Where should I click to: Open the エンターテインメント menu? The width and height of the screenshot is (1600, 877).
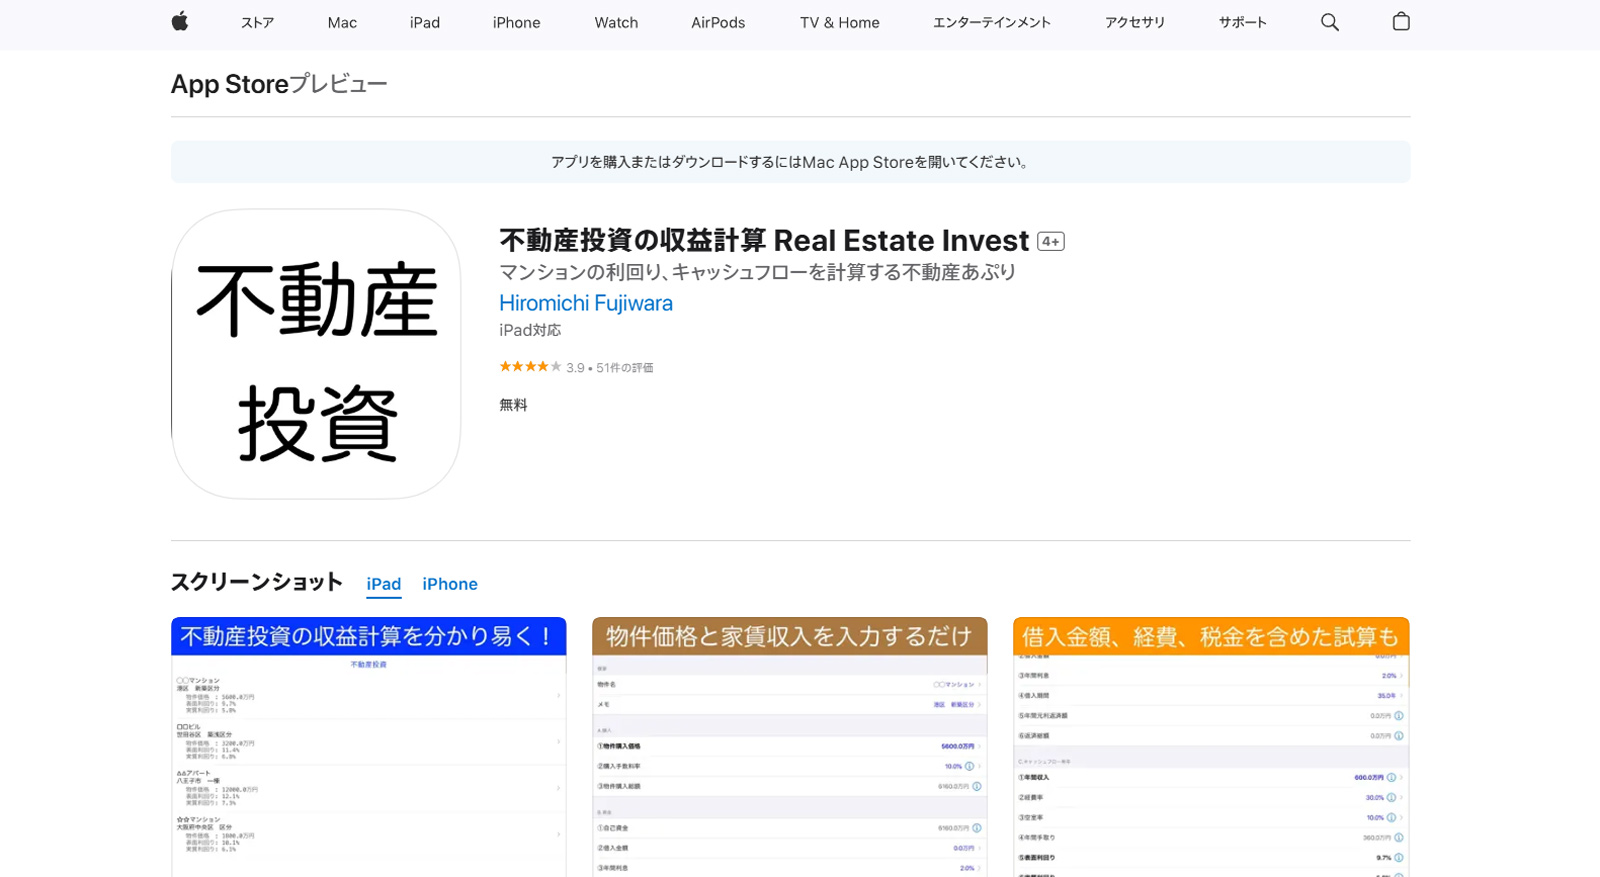pyautogui.click(x=992, y=22)
